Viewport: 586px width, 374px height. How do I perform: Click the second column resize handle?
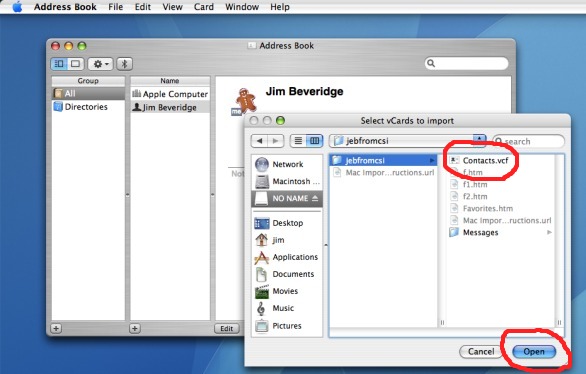559,322
